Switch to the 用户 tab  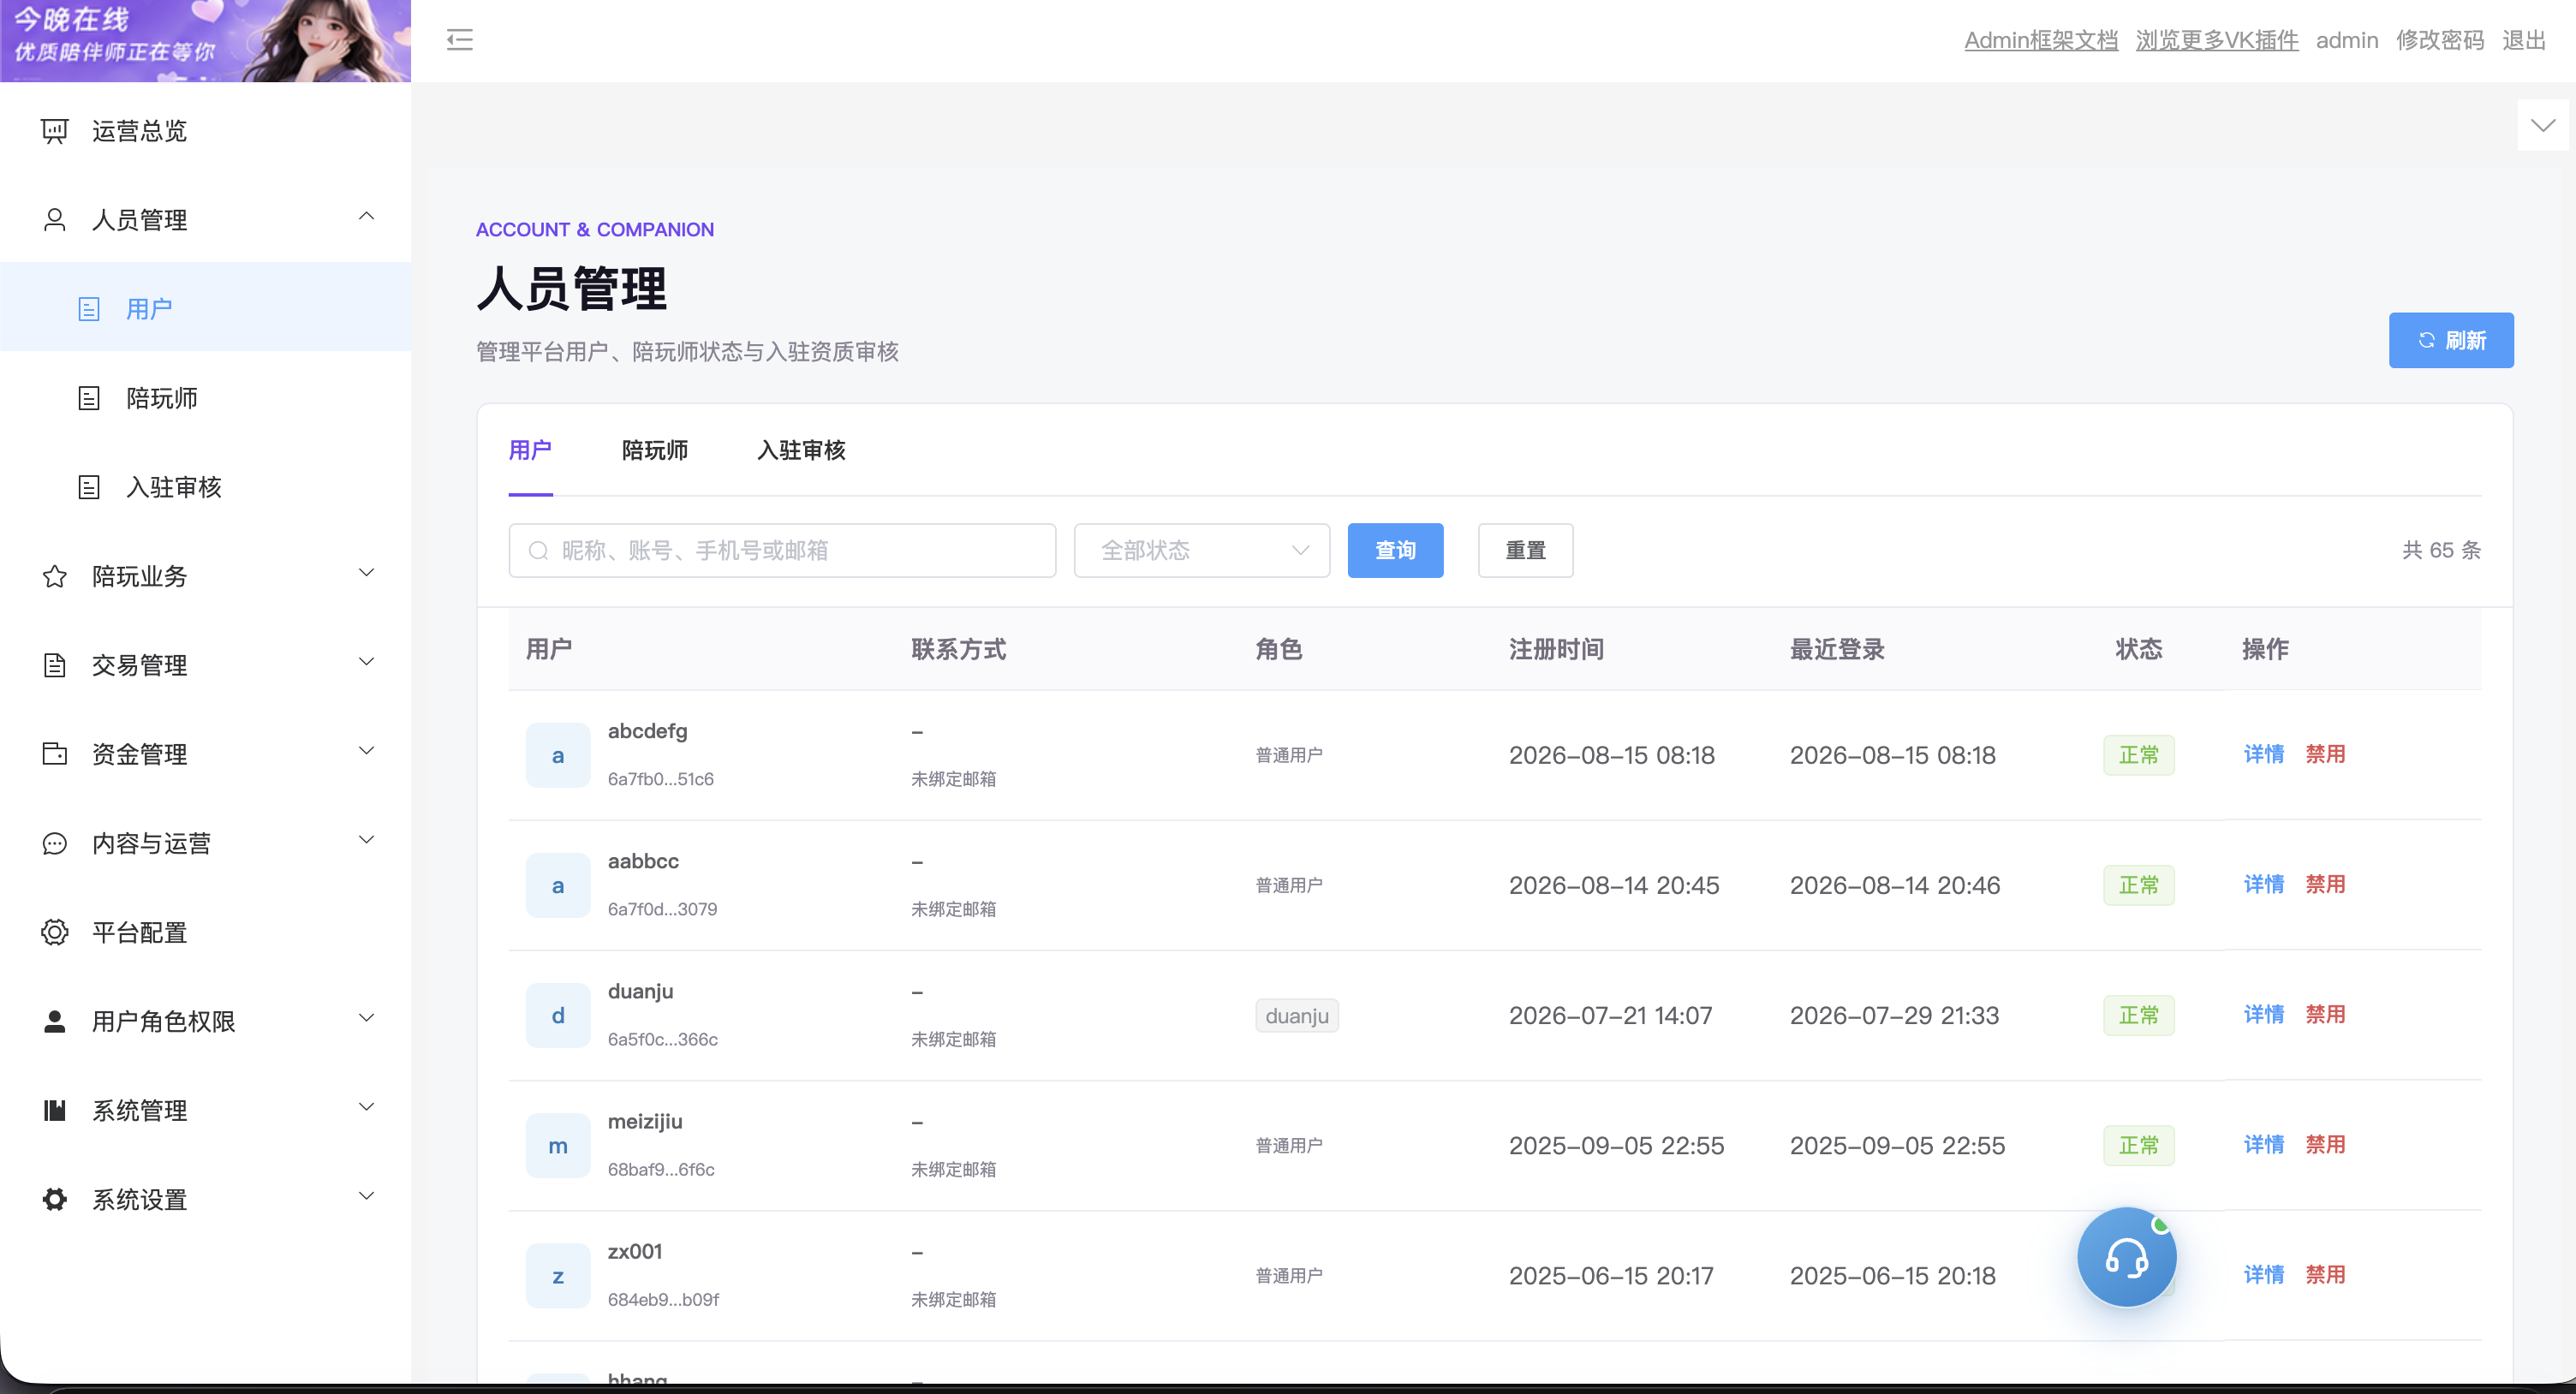(x=530, y=451)
